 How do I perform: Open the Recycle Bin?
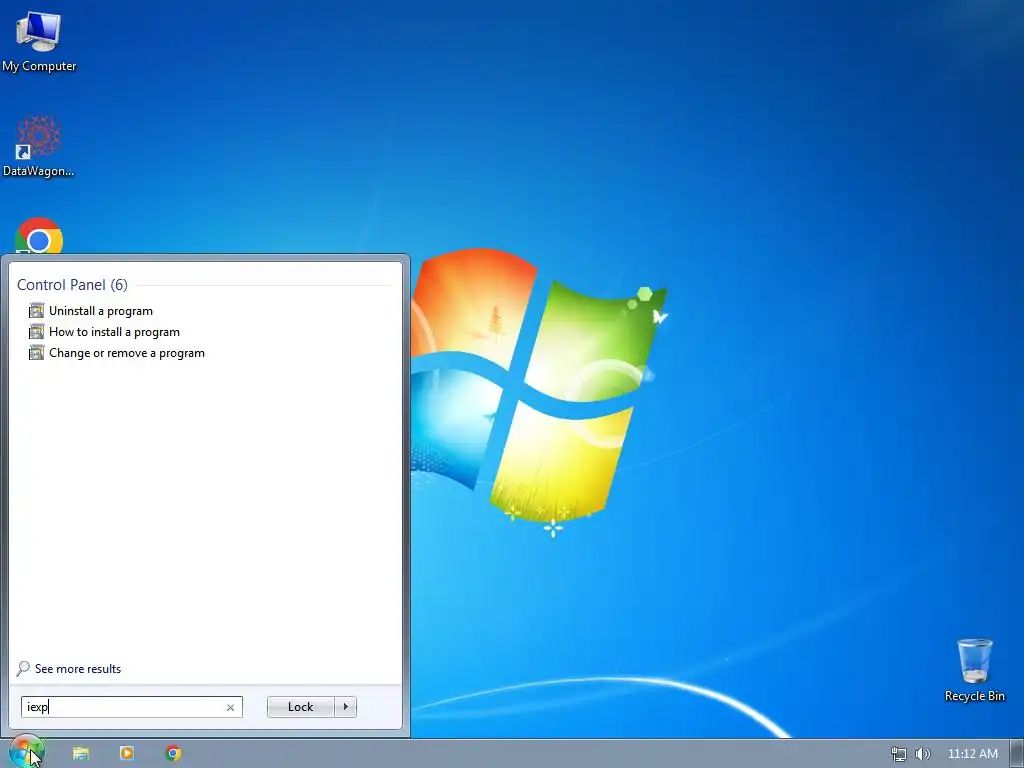point(974,670)
